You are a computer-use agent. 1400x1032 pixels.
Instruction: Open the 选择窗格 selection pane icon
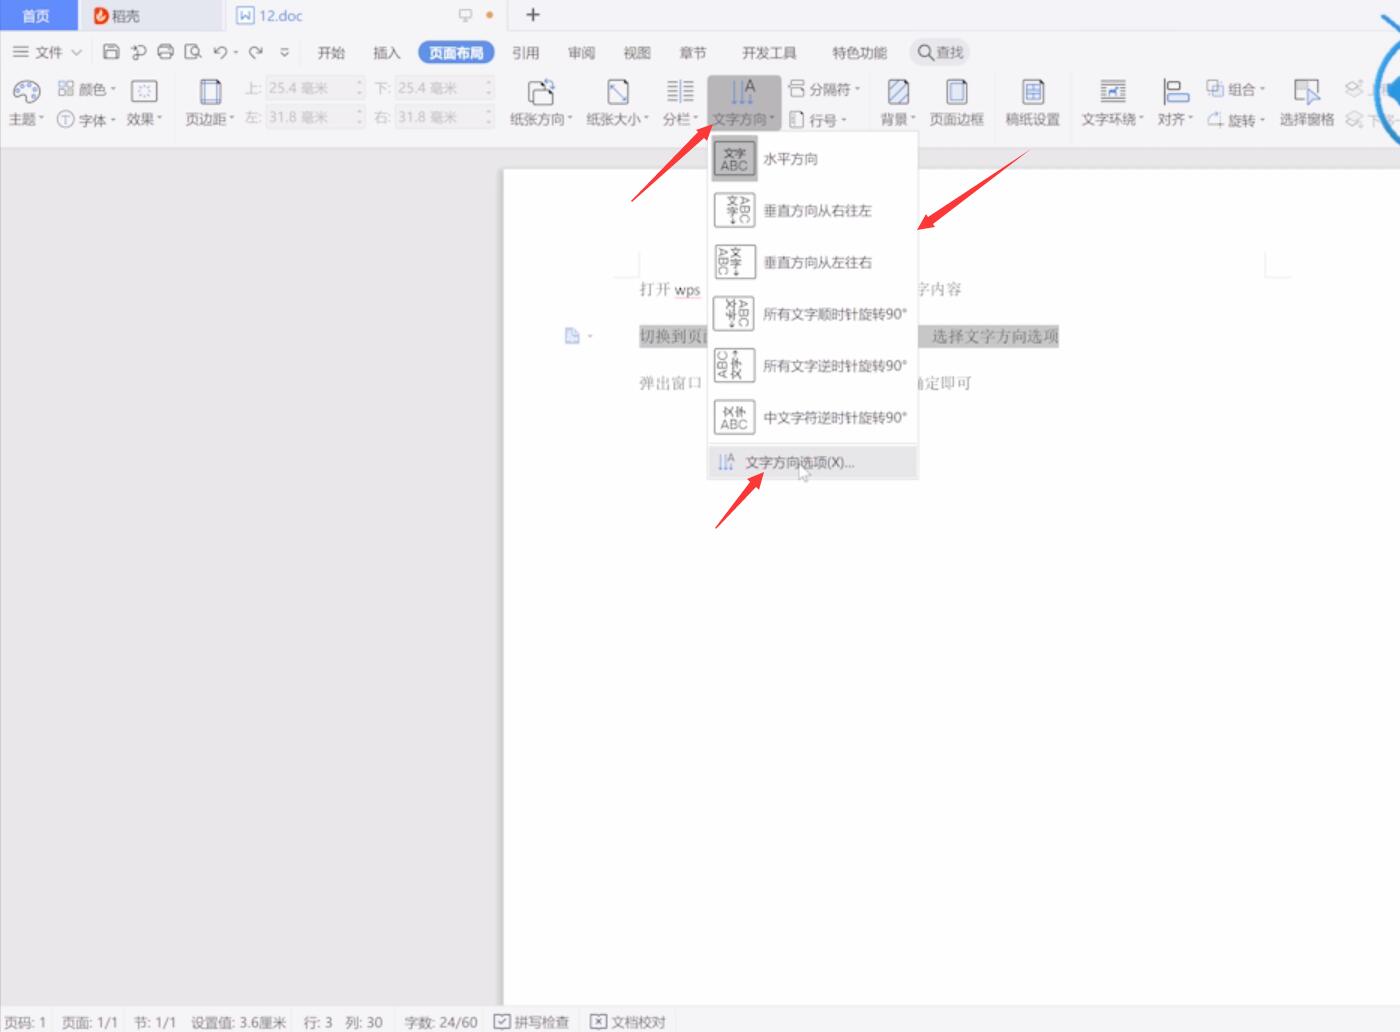(1307, 102)
